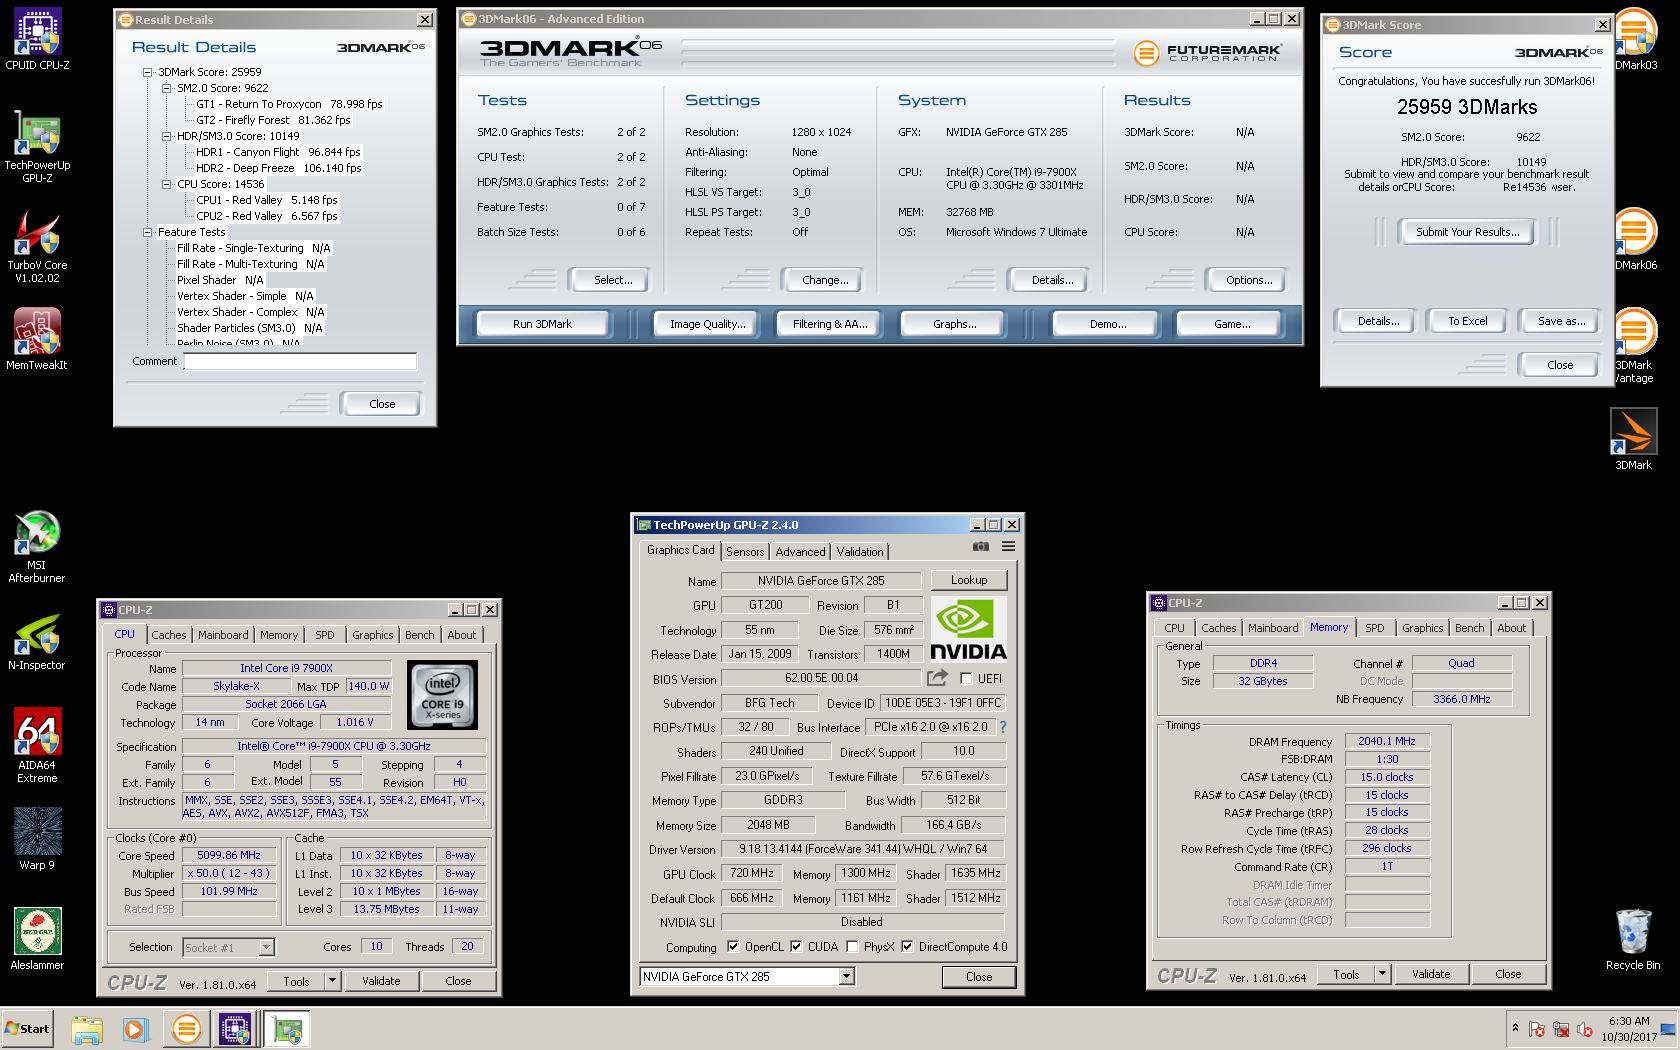Click the Run 3DMark button
1680x1050 pixels.
click(542, 324)
